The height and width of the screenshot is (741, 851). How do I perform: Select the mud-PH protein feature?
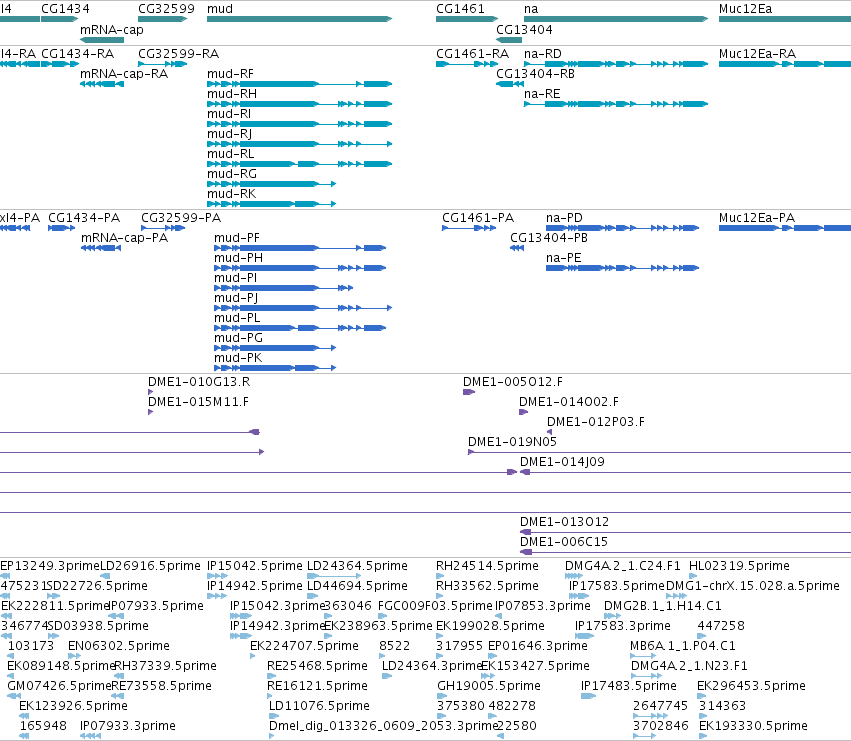coord(300,268)
